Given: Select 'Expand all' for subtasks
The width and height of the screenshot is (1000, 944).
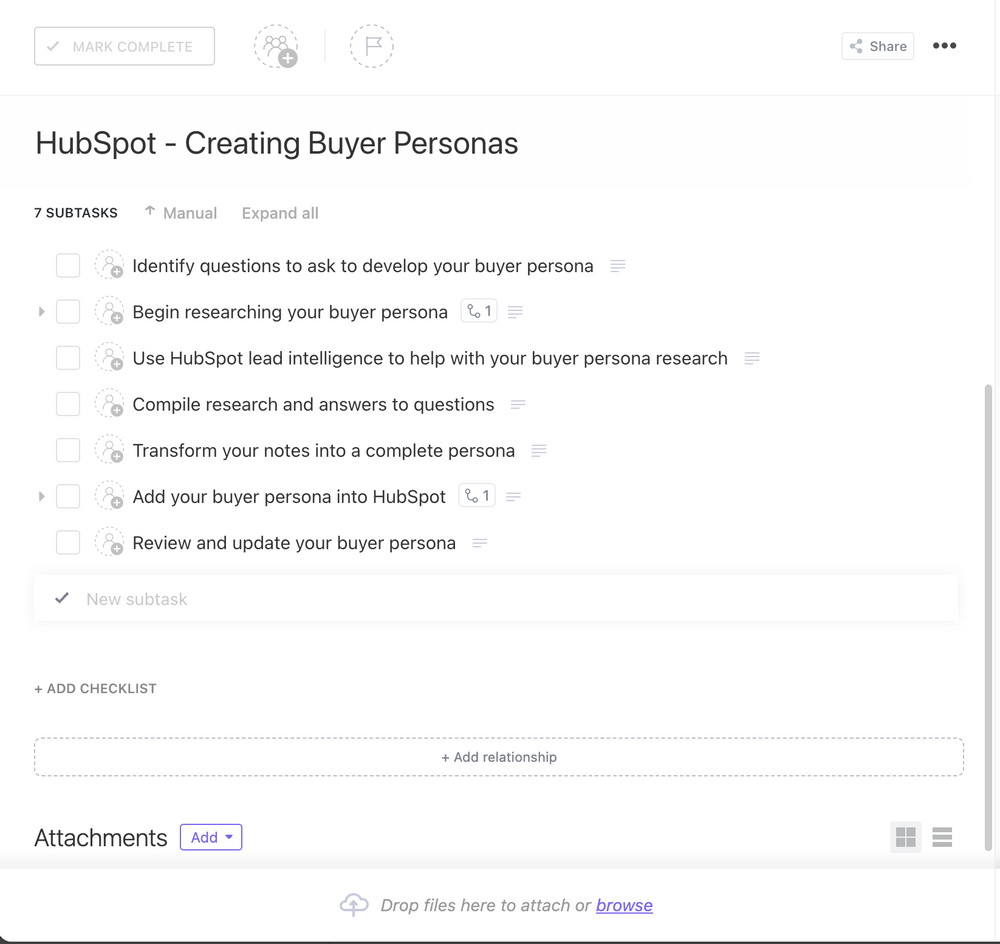Looking at the screenshot, I should click(279, 213).
